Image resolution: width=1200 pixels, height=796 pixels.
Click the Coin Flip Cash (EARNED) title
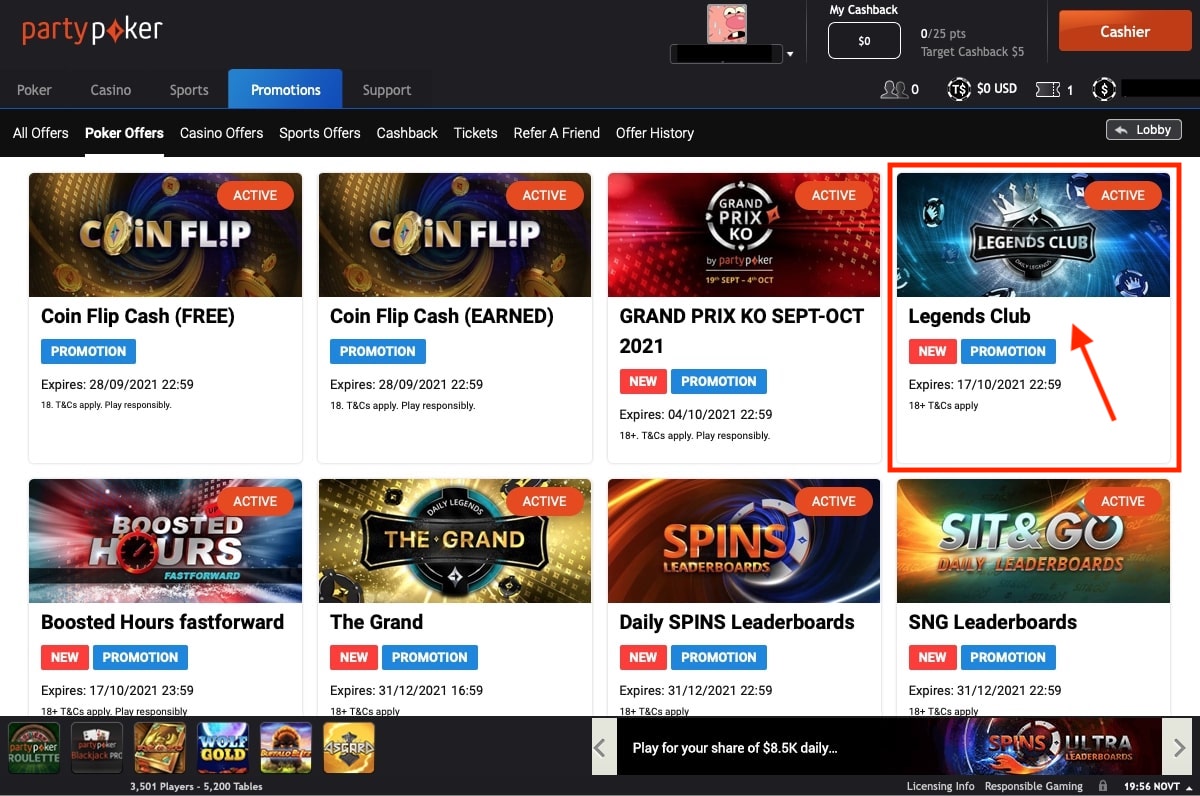(x=442, y=316)
